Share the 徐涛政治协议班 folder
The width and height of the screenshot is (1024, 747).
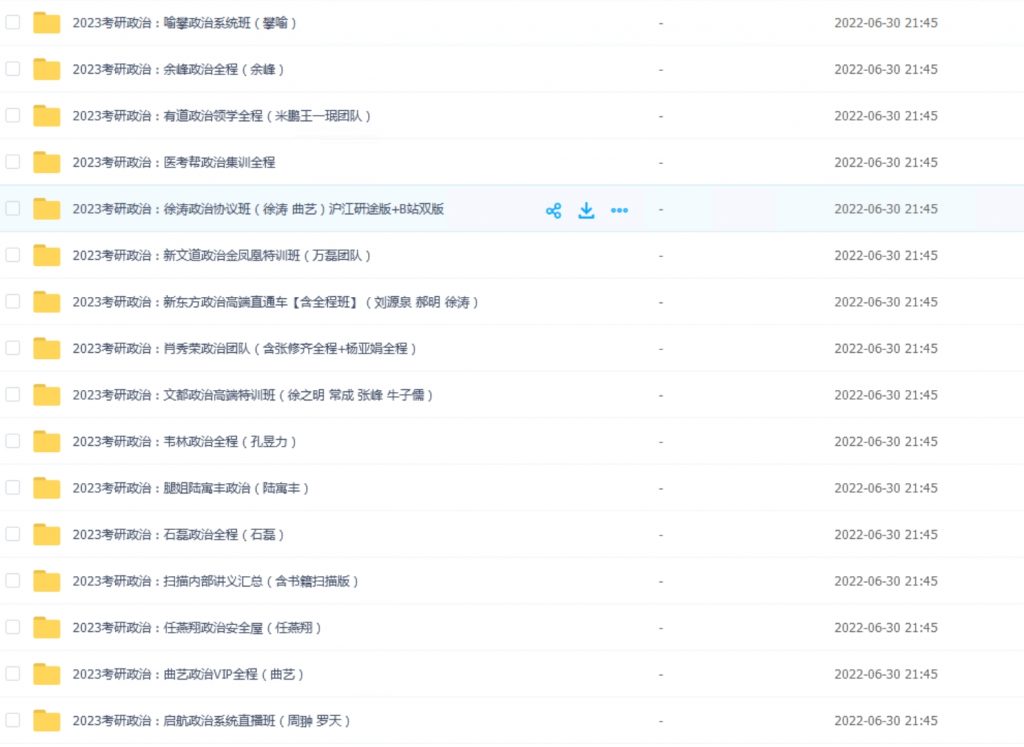coord(553,210)
